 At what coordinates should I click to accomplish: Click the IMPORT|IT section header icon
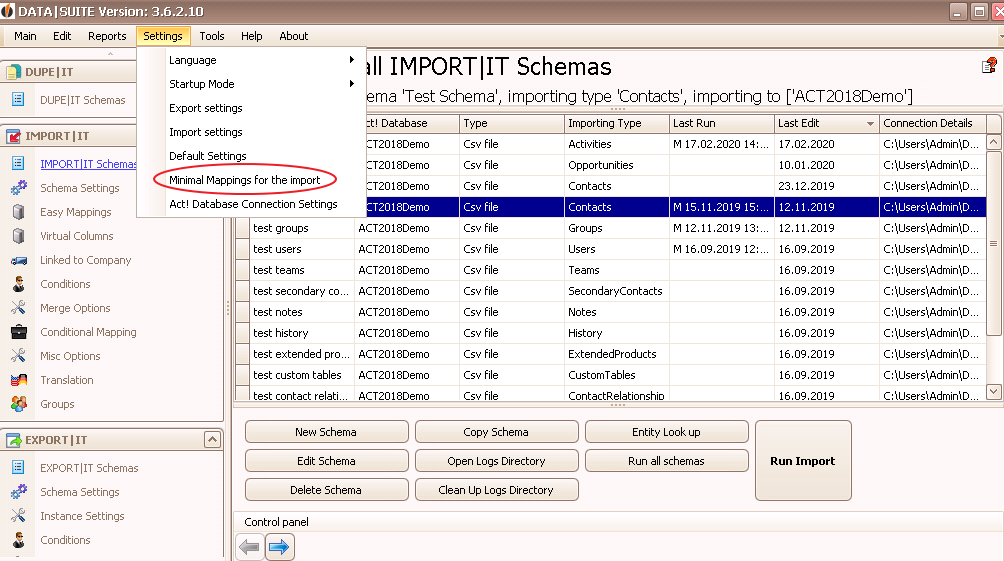(x=13, y=136)
